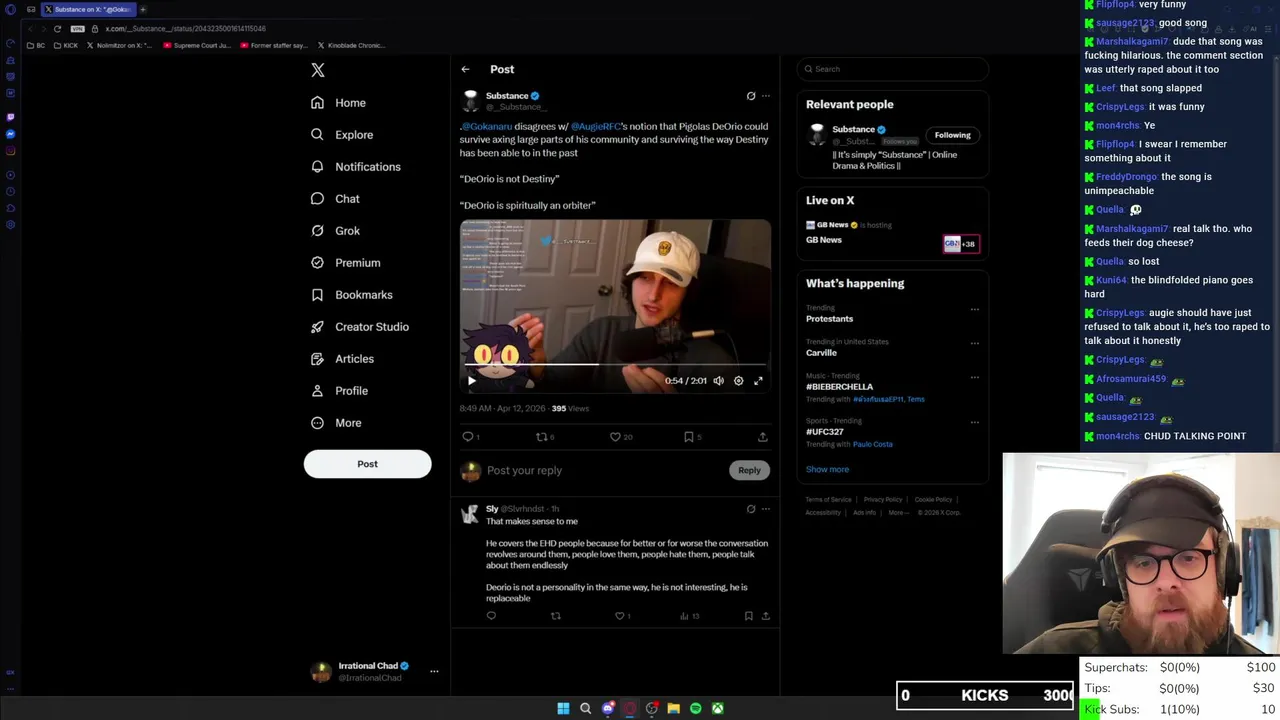
Task: Open the Explore page
Action: pos(342,135)
